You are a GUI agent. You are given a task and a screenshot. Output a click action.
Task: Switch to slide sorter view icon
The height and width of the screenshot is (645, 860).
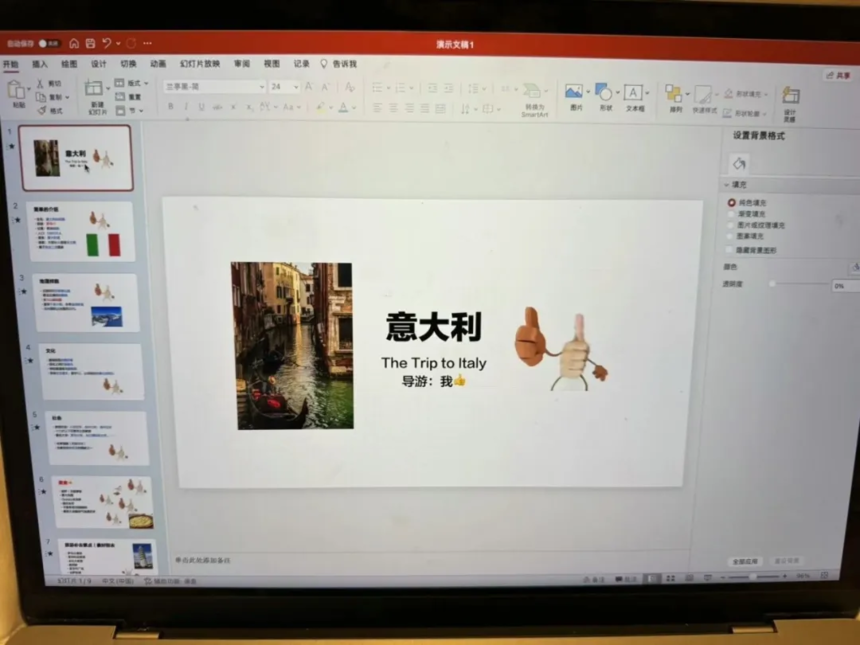click(x=670, y=578)
